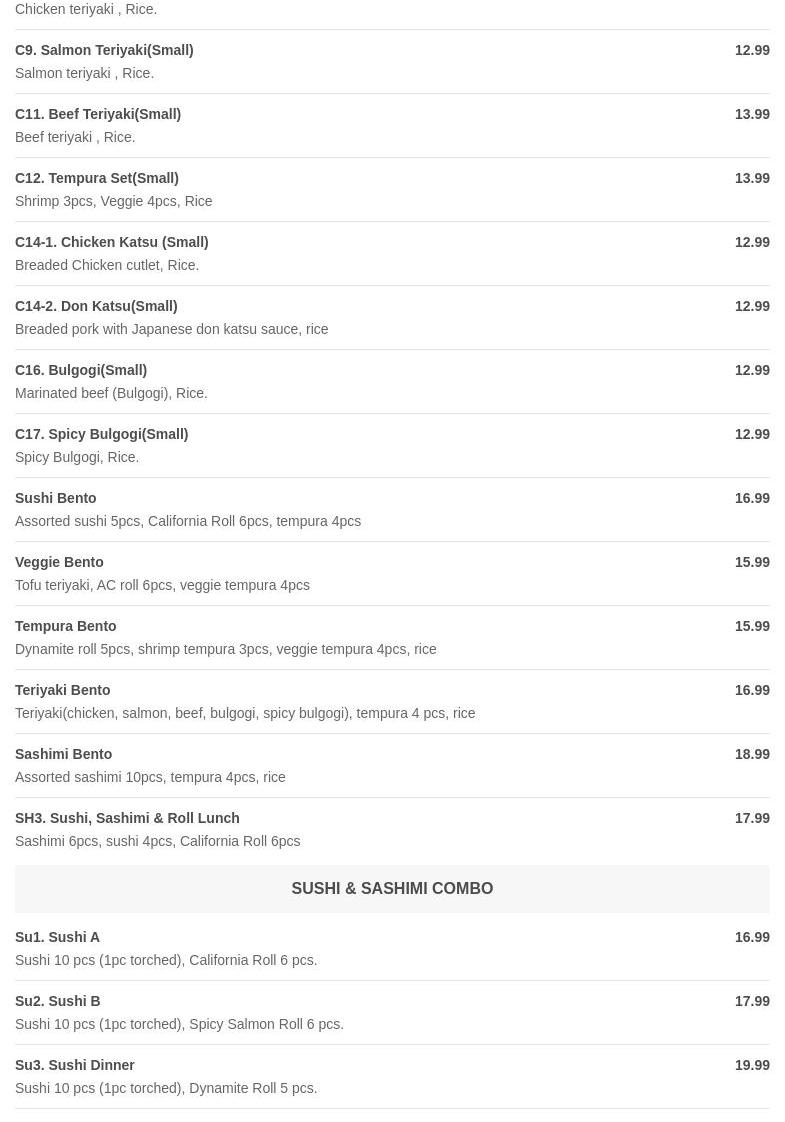The width and height of the screenshot is (785, 1122).
Task: Click the Tempura Bento title
Action: click(x=66, y=626)
